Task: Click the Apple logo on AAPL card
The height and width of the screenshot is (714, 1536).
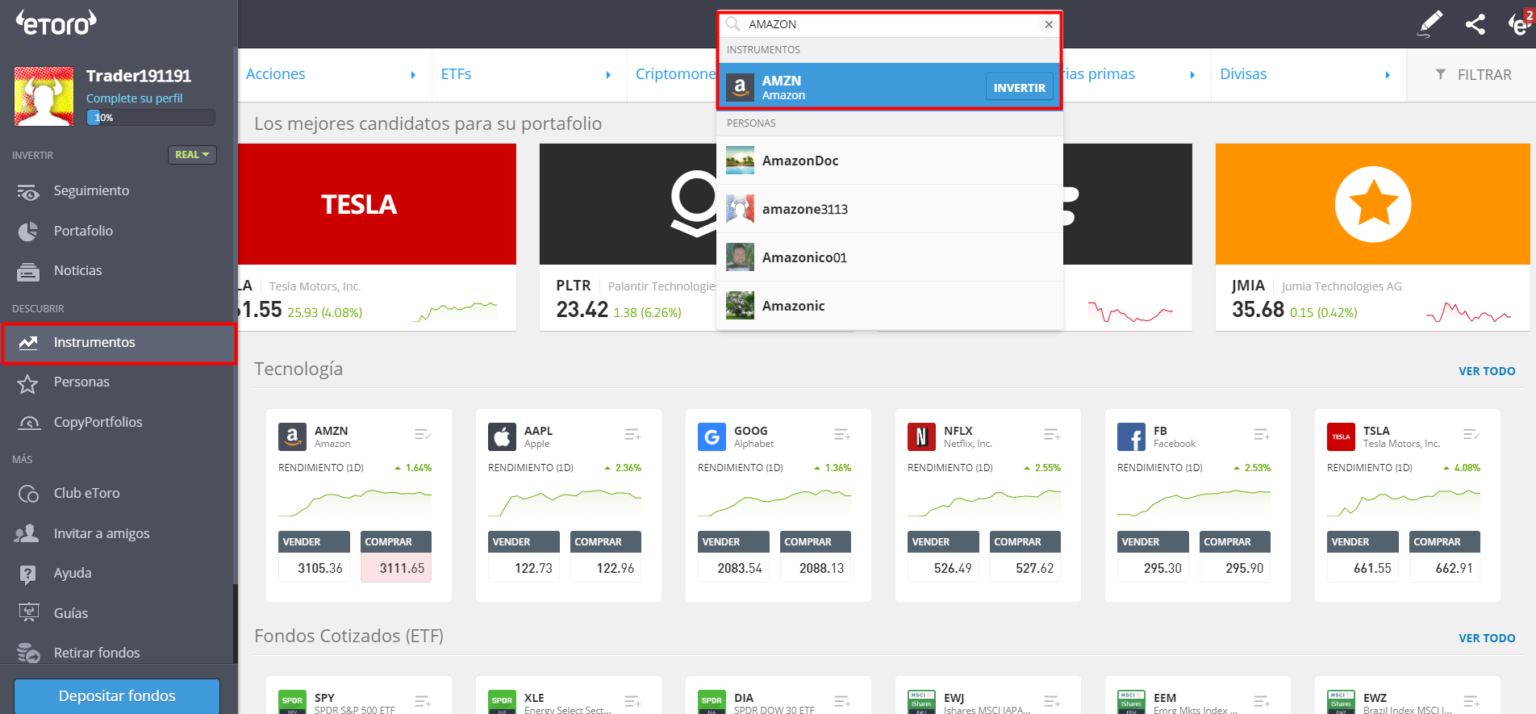Action: coord(502,437)
